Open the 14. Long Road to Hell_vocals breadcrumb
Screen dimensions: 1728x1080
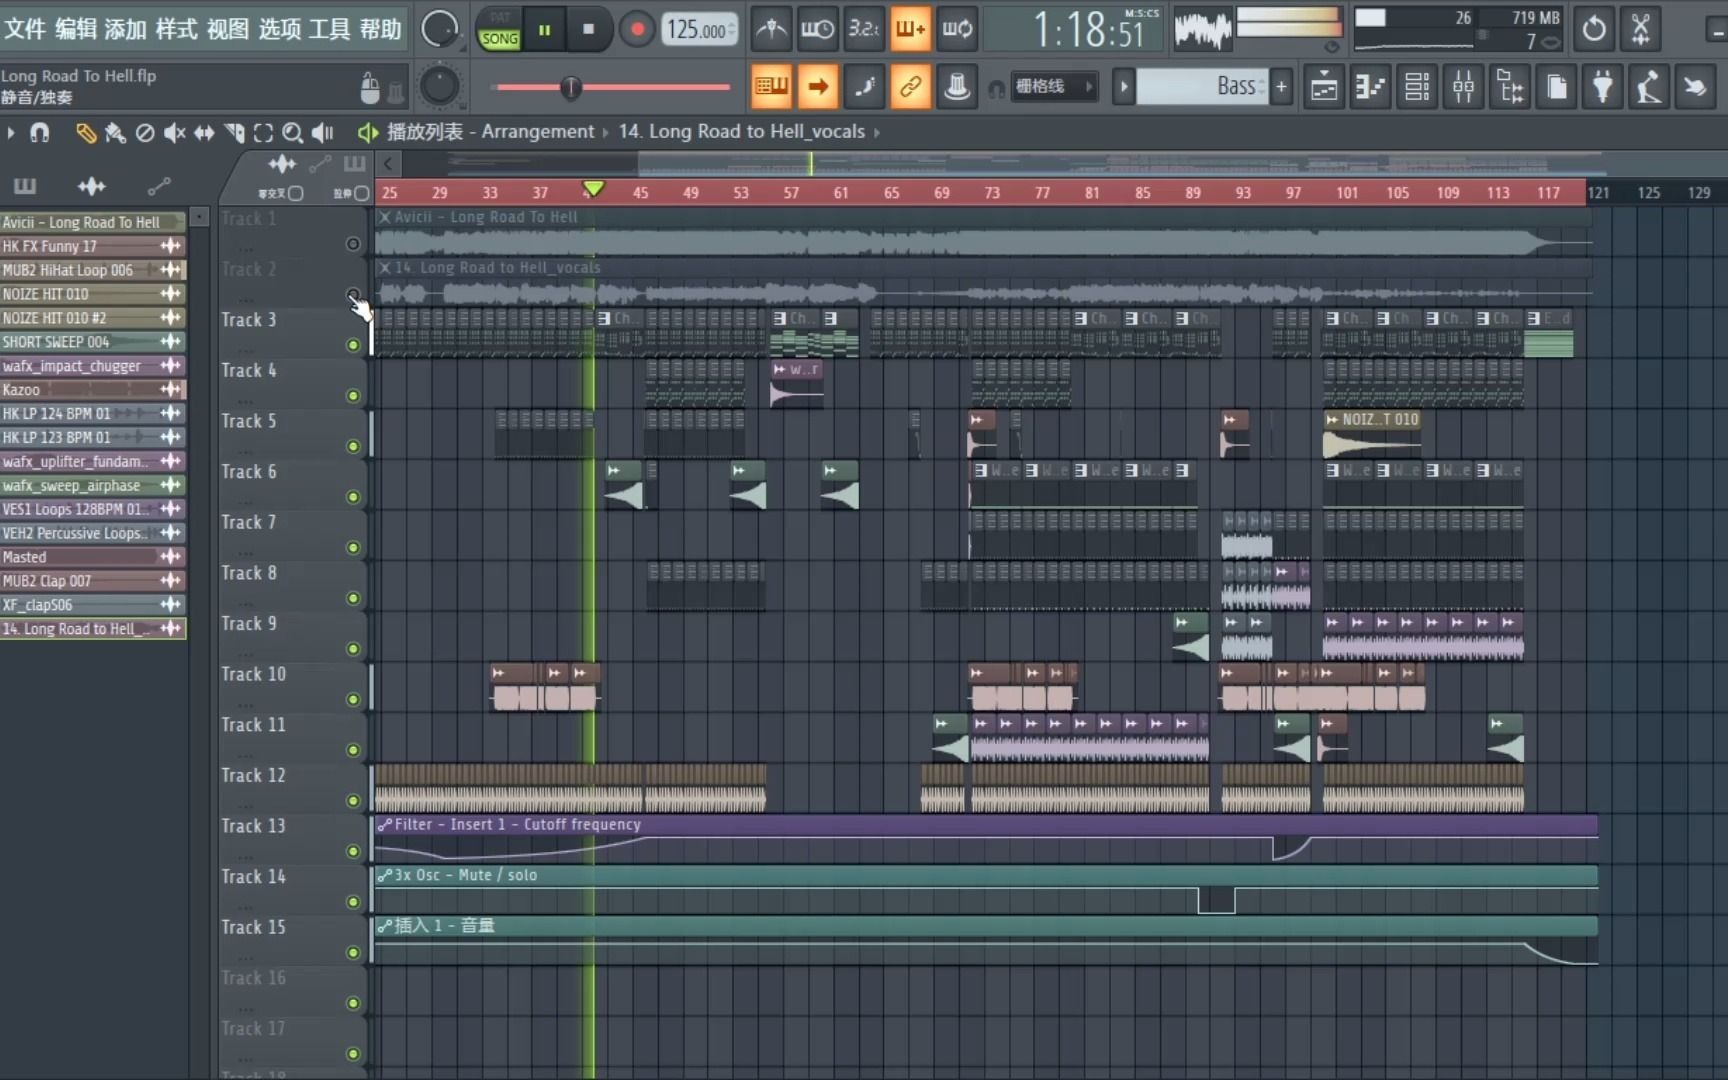(742, 132)
